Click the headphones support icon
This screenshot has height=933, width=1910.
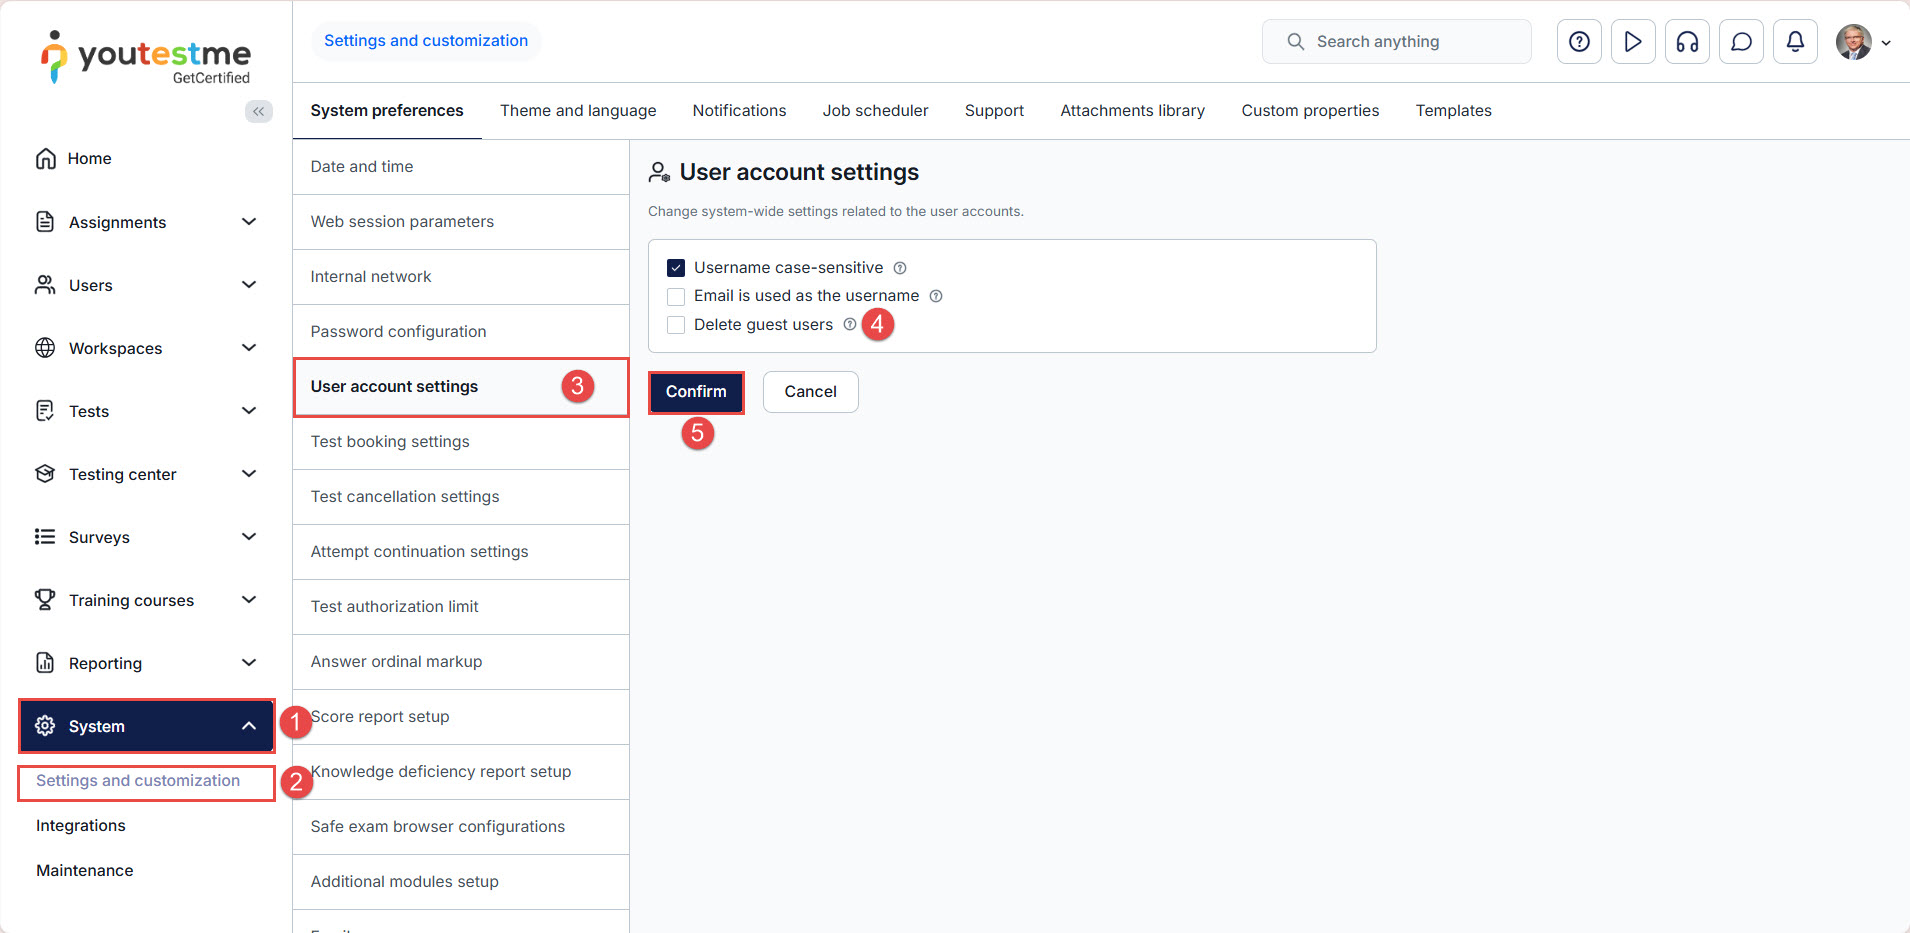pyautogui.click(x=1687, y=42)
